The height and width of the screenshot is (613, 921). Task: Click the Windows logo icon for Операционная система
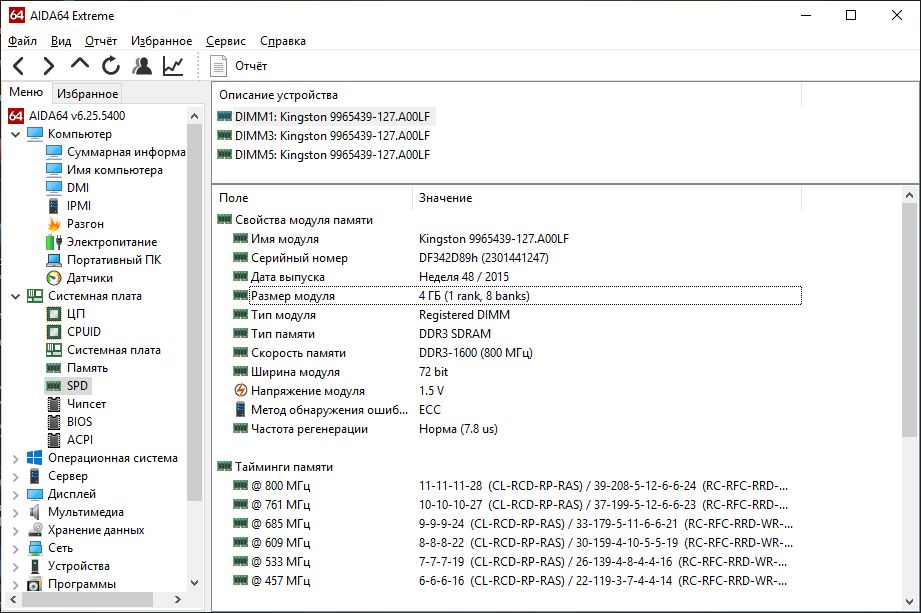pyautogui.click(x=35, y=458)
